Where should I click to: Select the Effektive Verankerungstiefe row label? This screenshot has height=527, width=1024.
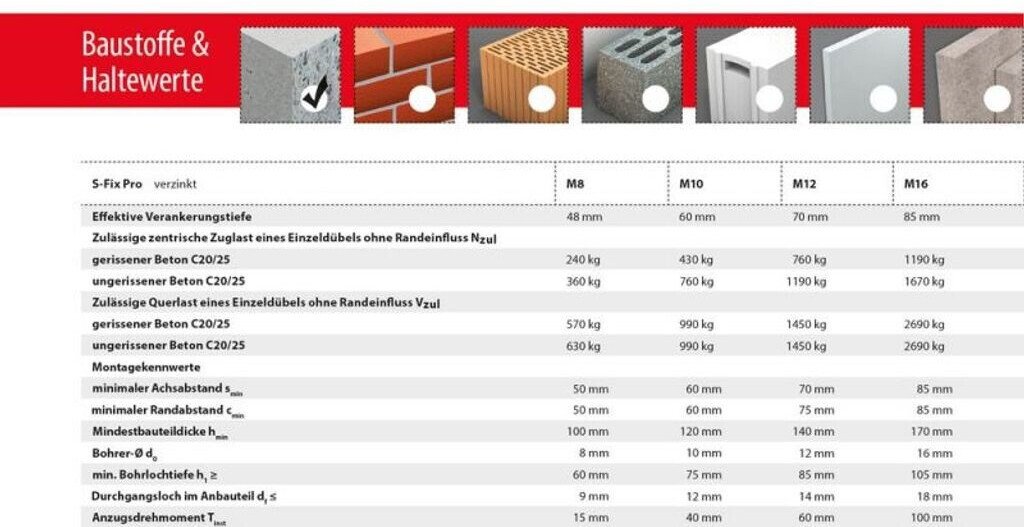point(171,216)
